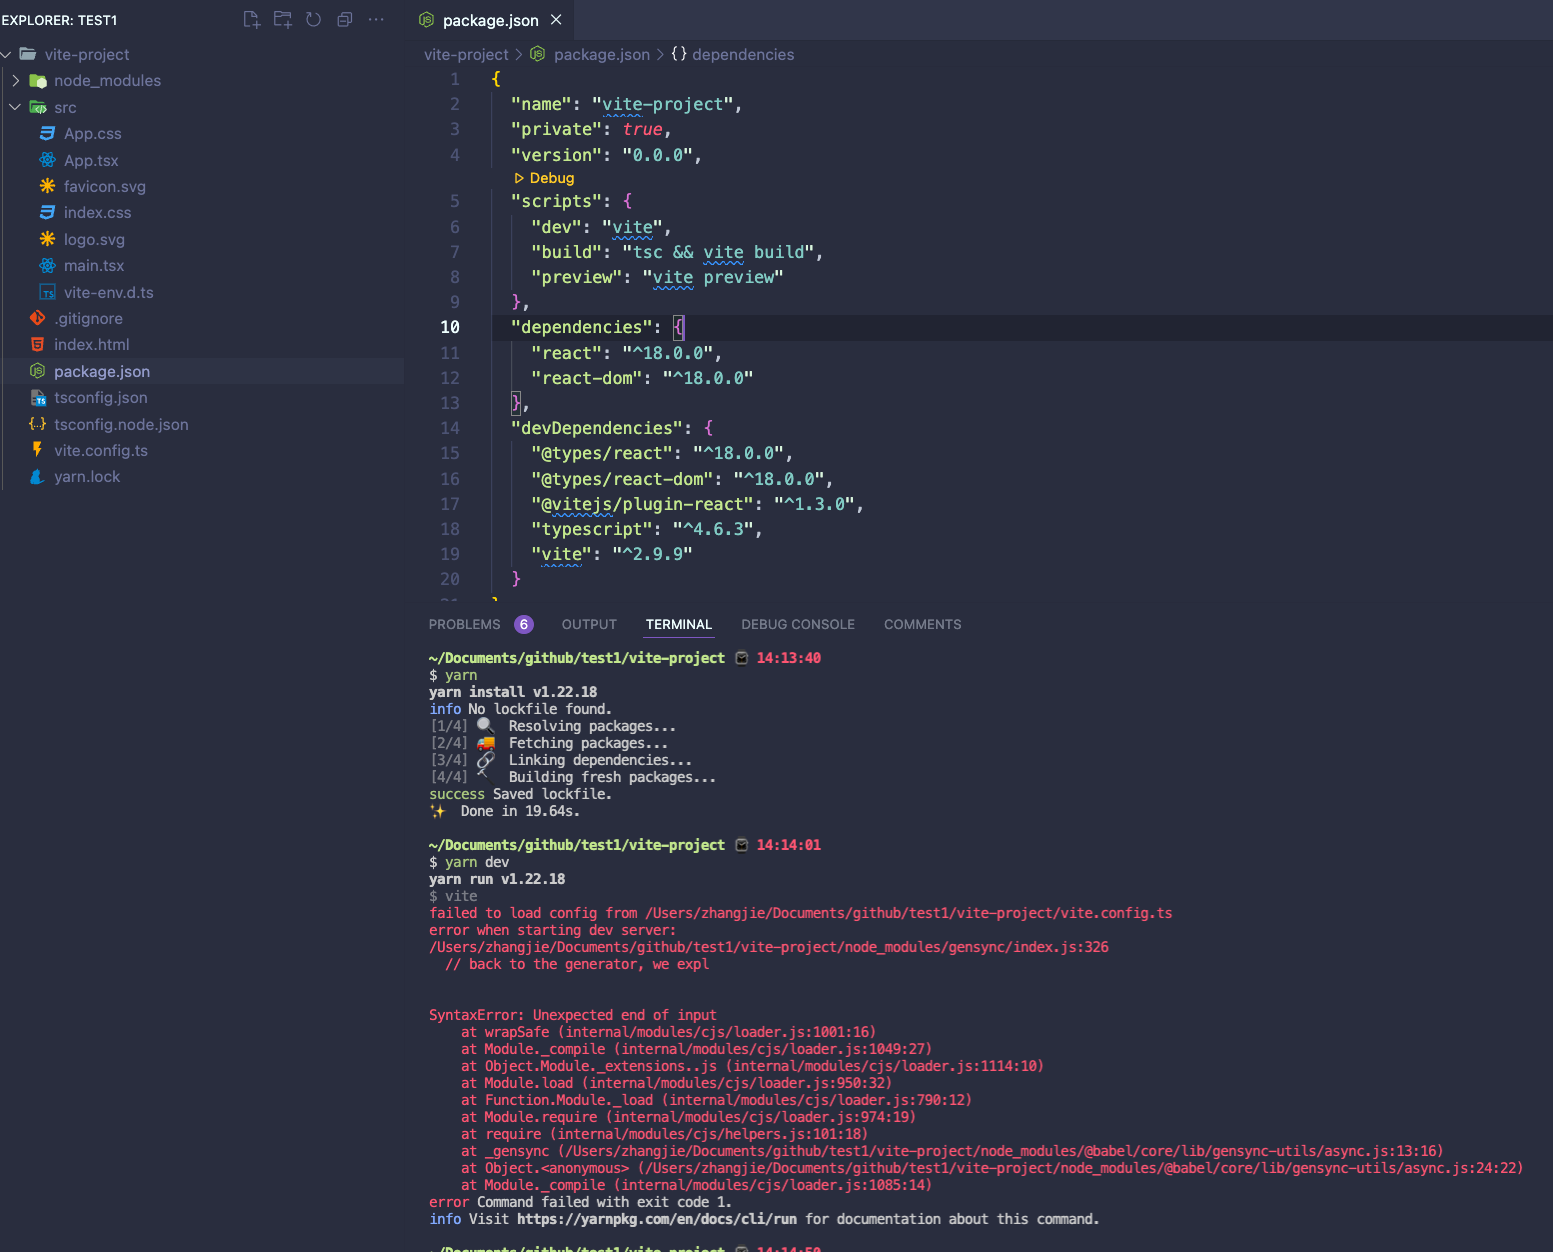The height and width of the screenshot is (1252, 1553).
Task: Refresh the Explorer file tree
Action: (314, 19)
